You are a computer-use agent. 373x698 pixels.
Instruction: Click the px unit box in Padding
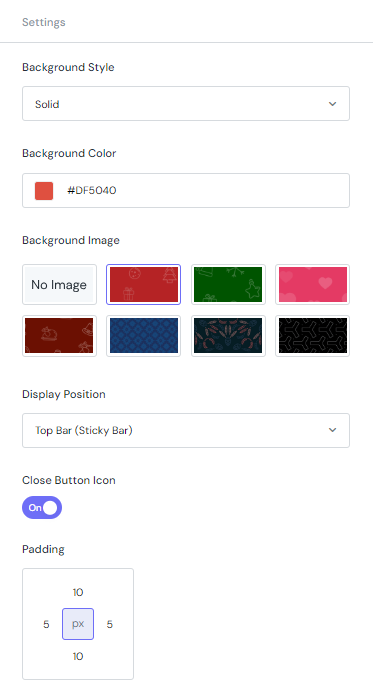pyautogui.click(x=78, y=624)
